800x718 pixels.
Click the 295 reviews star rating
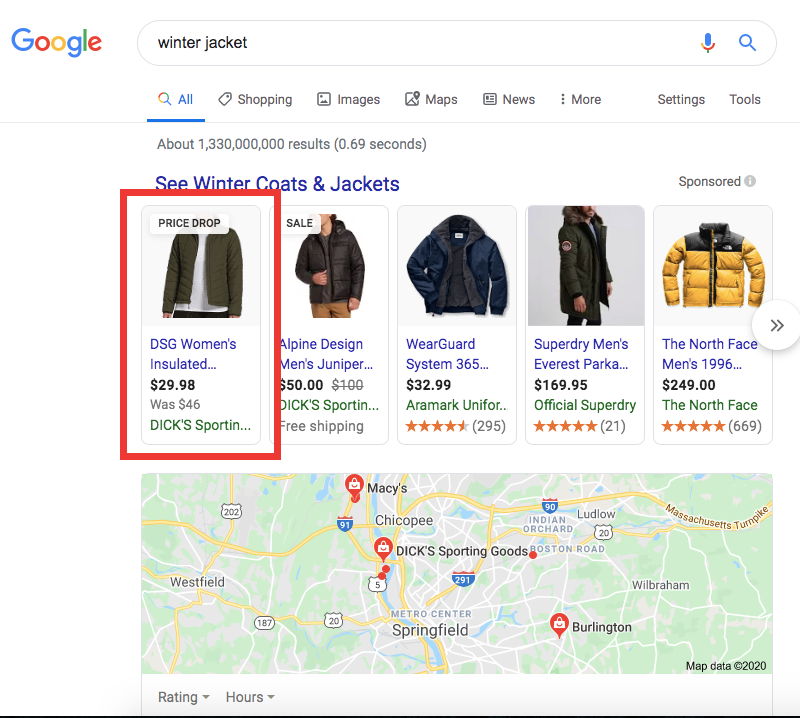tap(456, 426)
